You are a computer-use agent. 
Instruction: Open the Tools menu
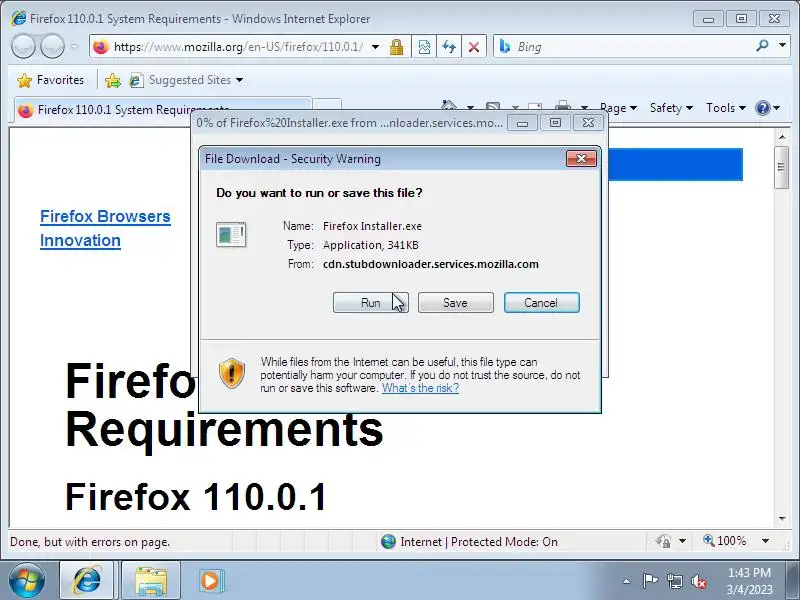coord(726,108)
